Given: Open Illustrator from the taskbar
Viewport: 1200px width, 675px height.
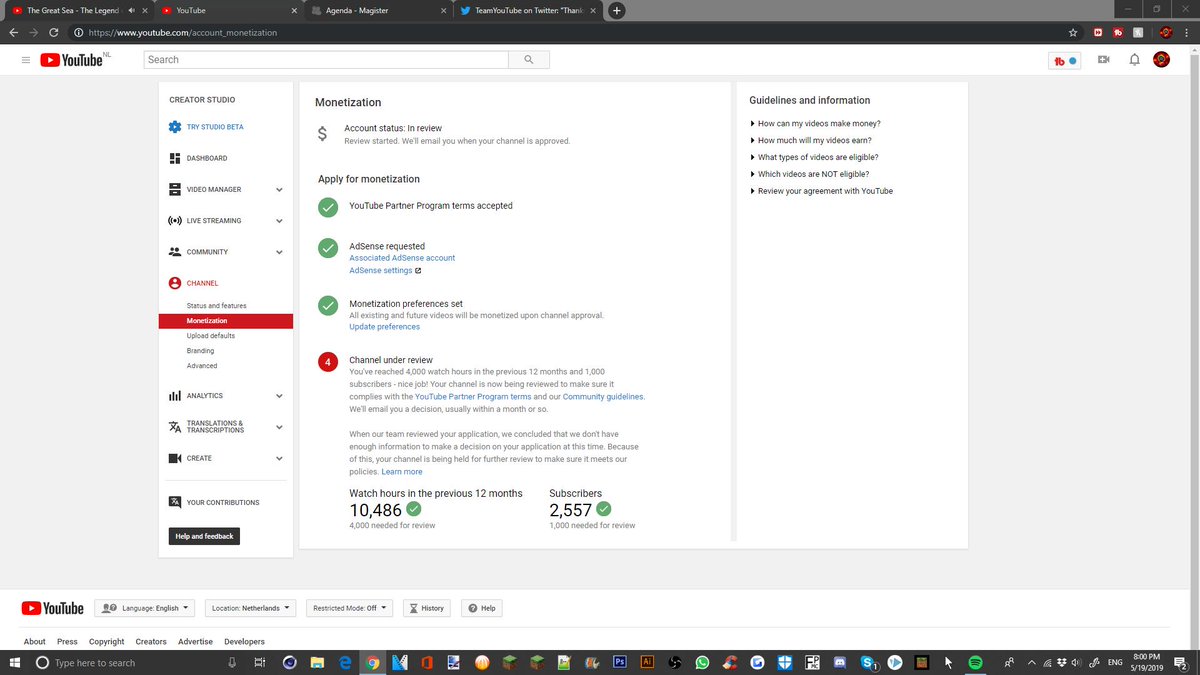Looking at the screenshot, I should 647,662.
